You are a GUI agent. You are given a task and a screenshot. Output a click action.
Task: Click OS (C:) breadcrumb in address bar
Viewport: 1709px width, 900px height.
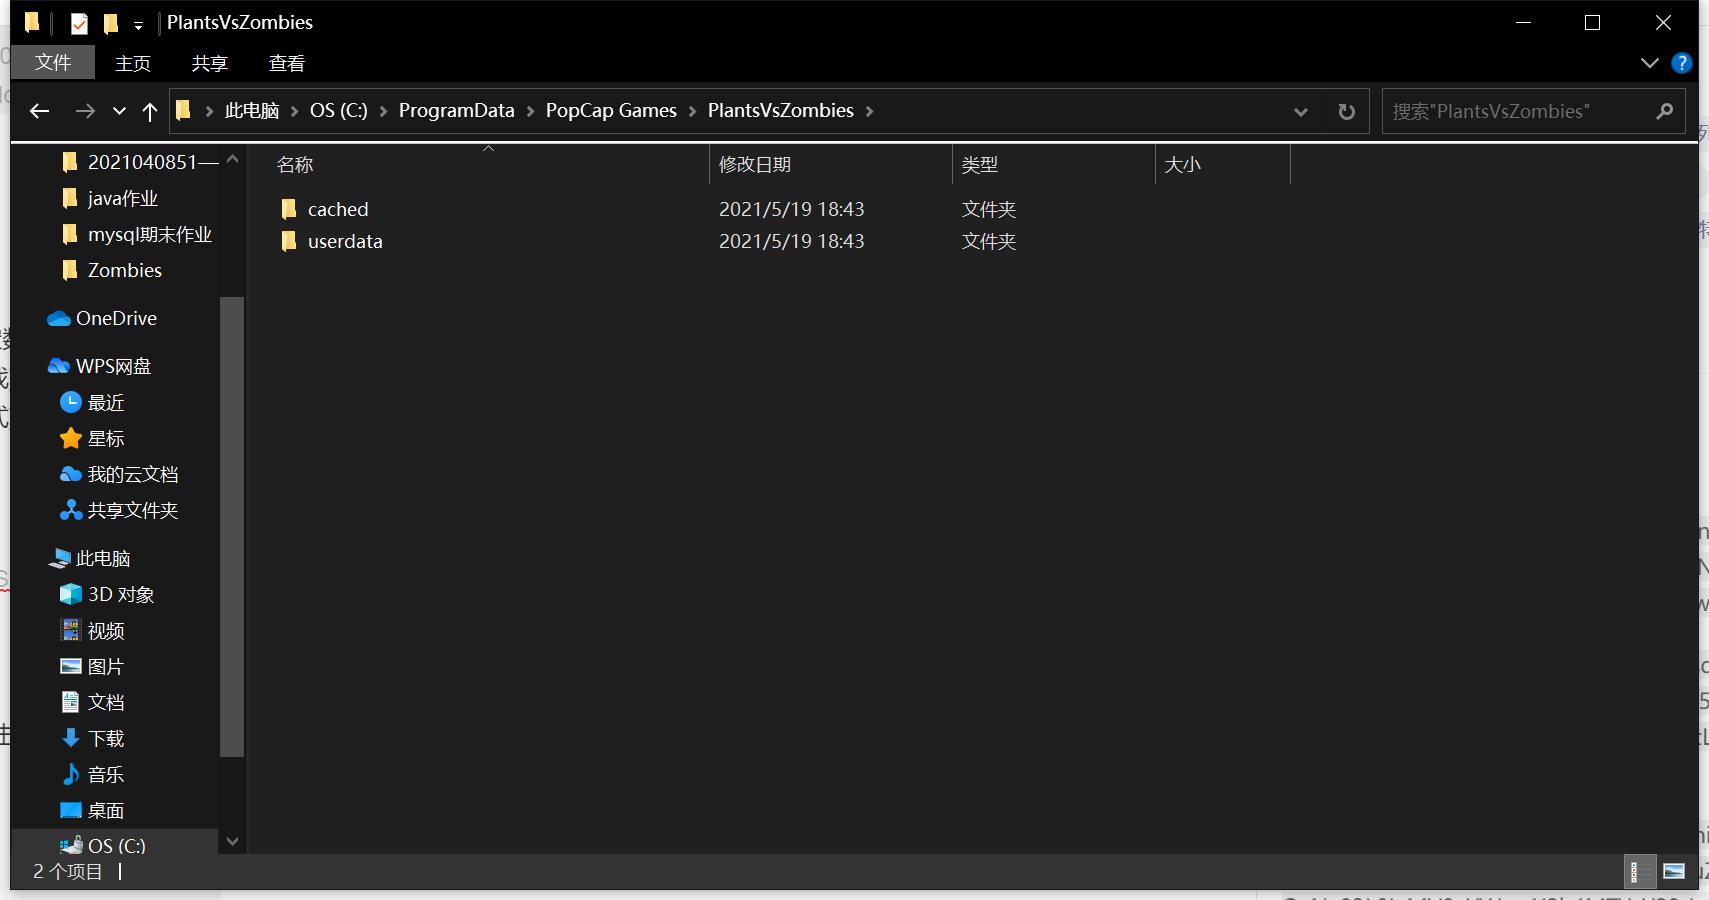coord(339,111)
